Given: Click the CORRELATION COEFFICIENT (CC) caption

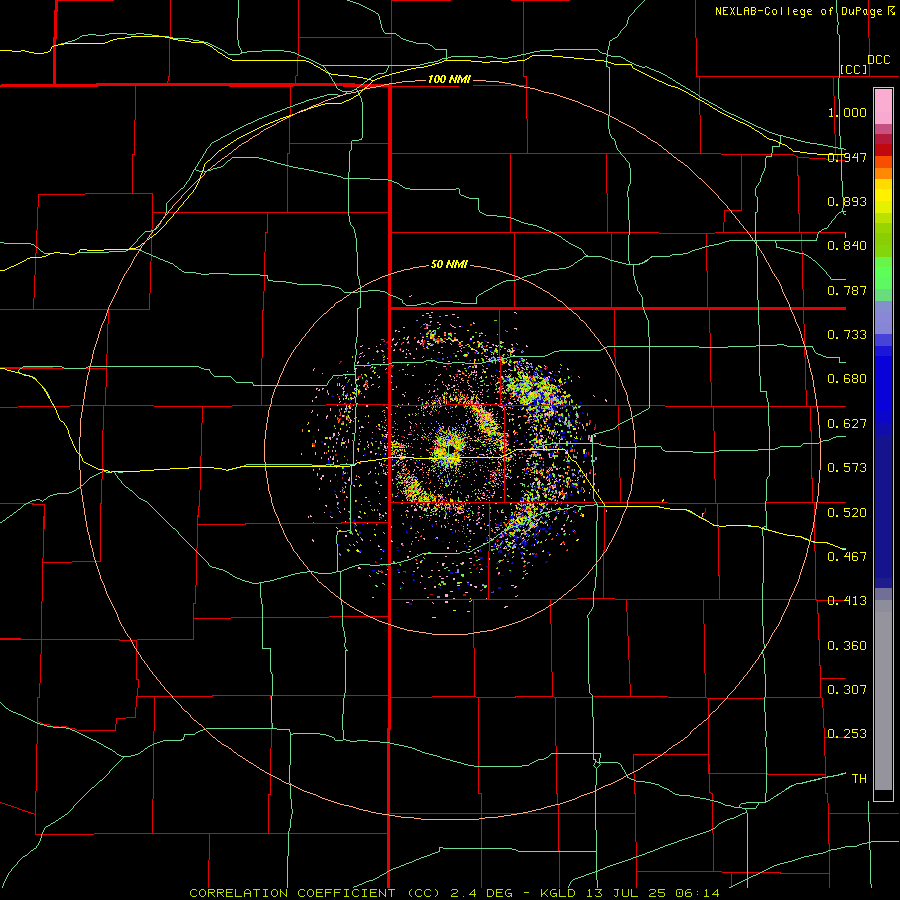Looking at the screenshot, I should point(315,893).
